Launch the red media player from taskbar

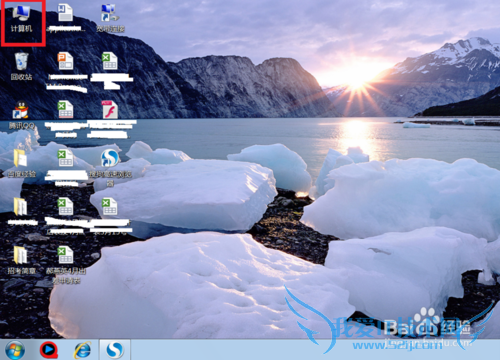tap(49, 350)
